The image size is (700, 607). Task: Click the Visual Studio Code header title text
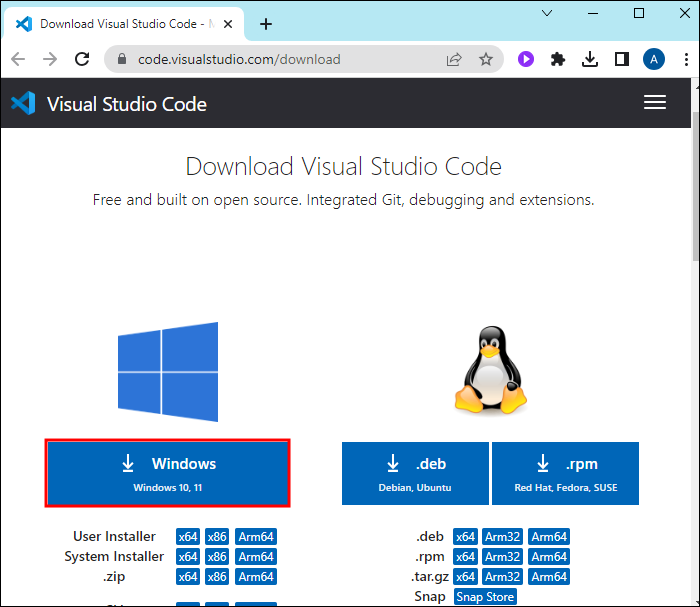coord(127,104)
